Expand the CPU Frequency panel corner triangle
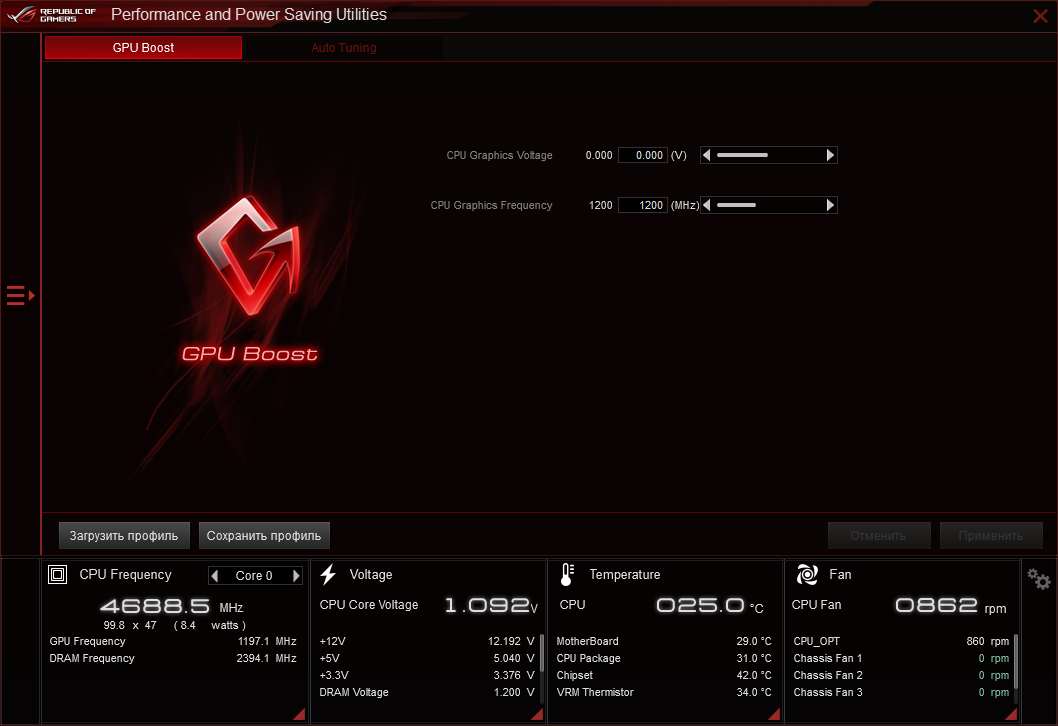 pos(300,715)
